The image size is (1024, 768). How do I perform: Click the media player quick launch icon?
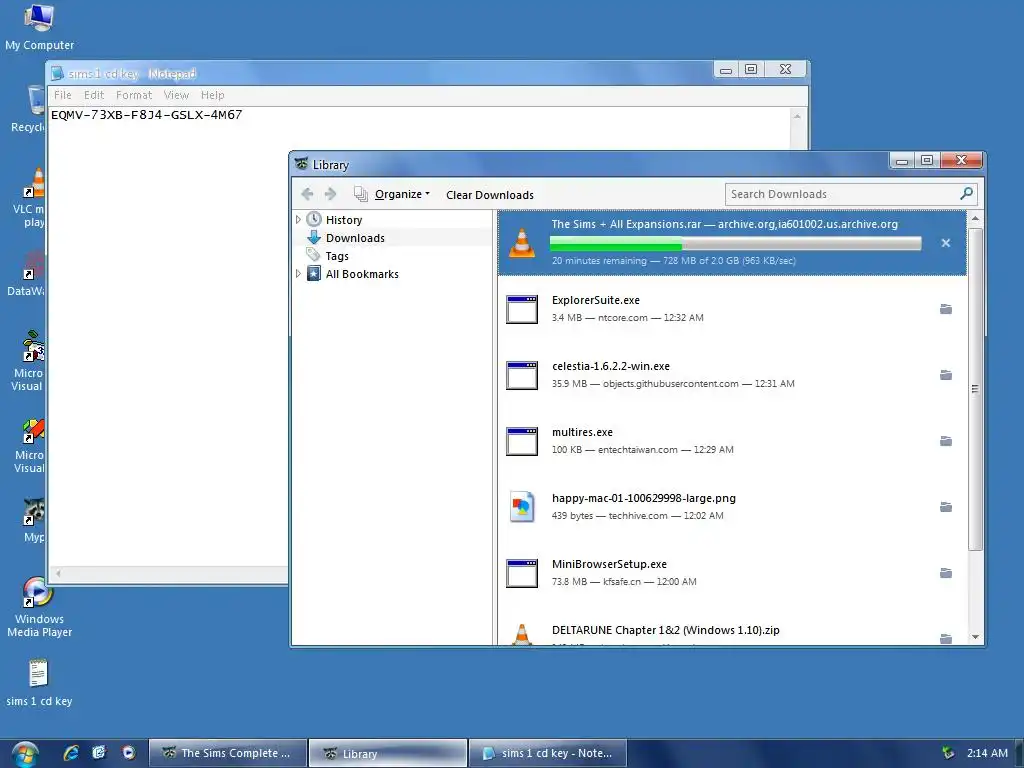[129, 753]
